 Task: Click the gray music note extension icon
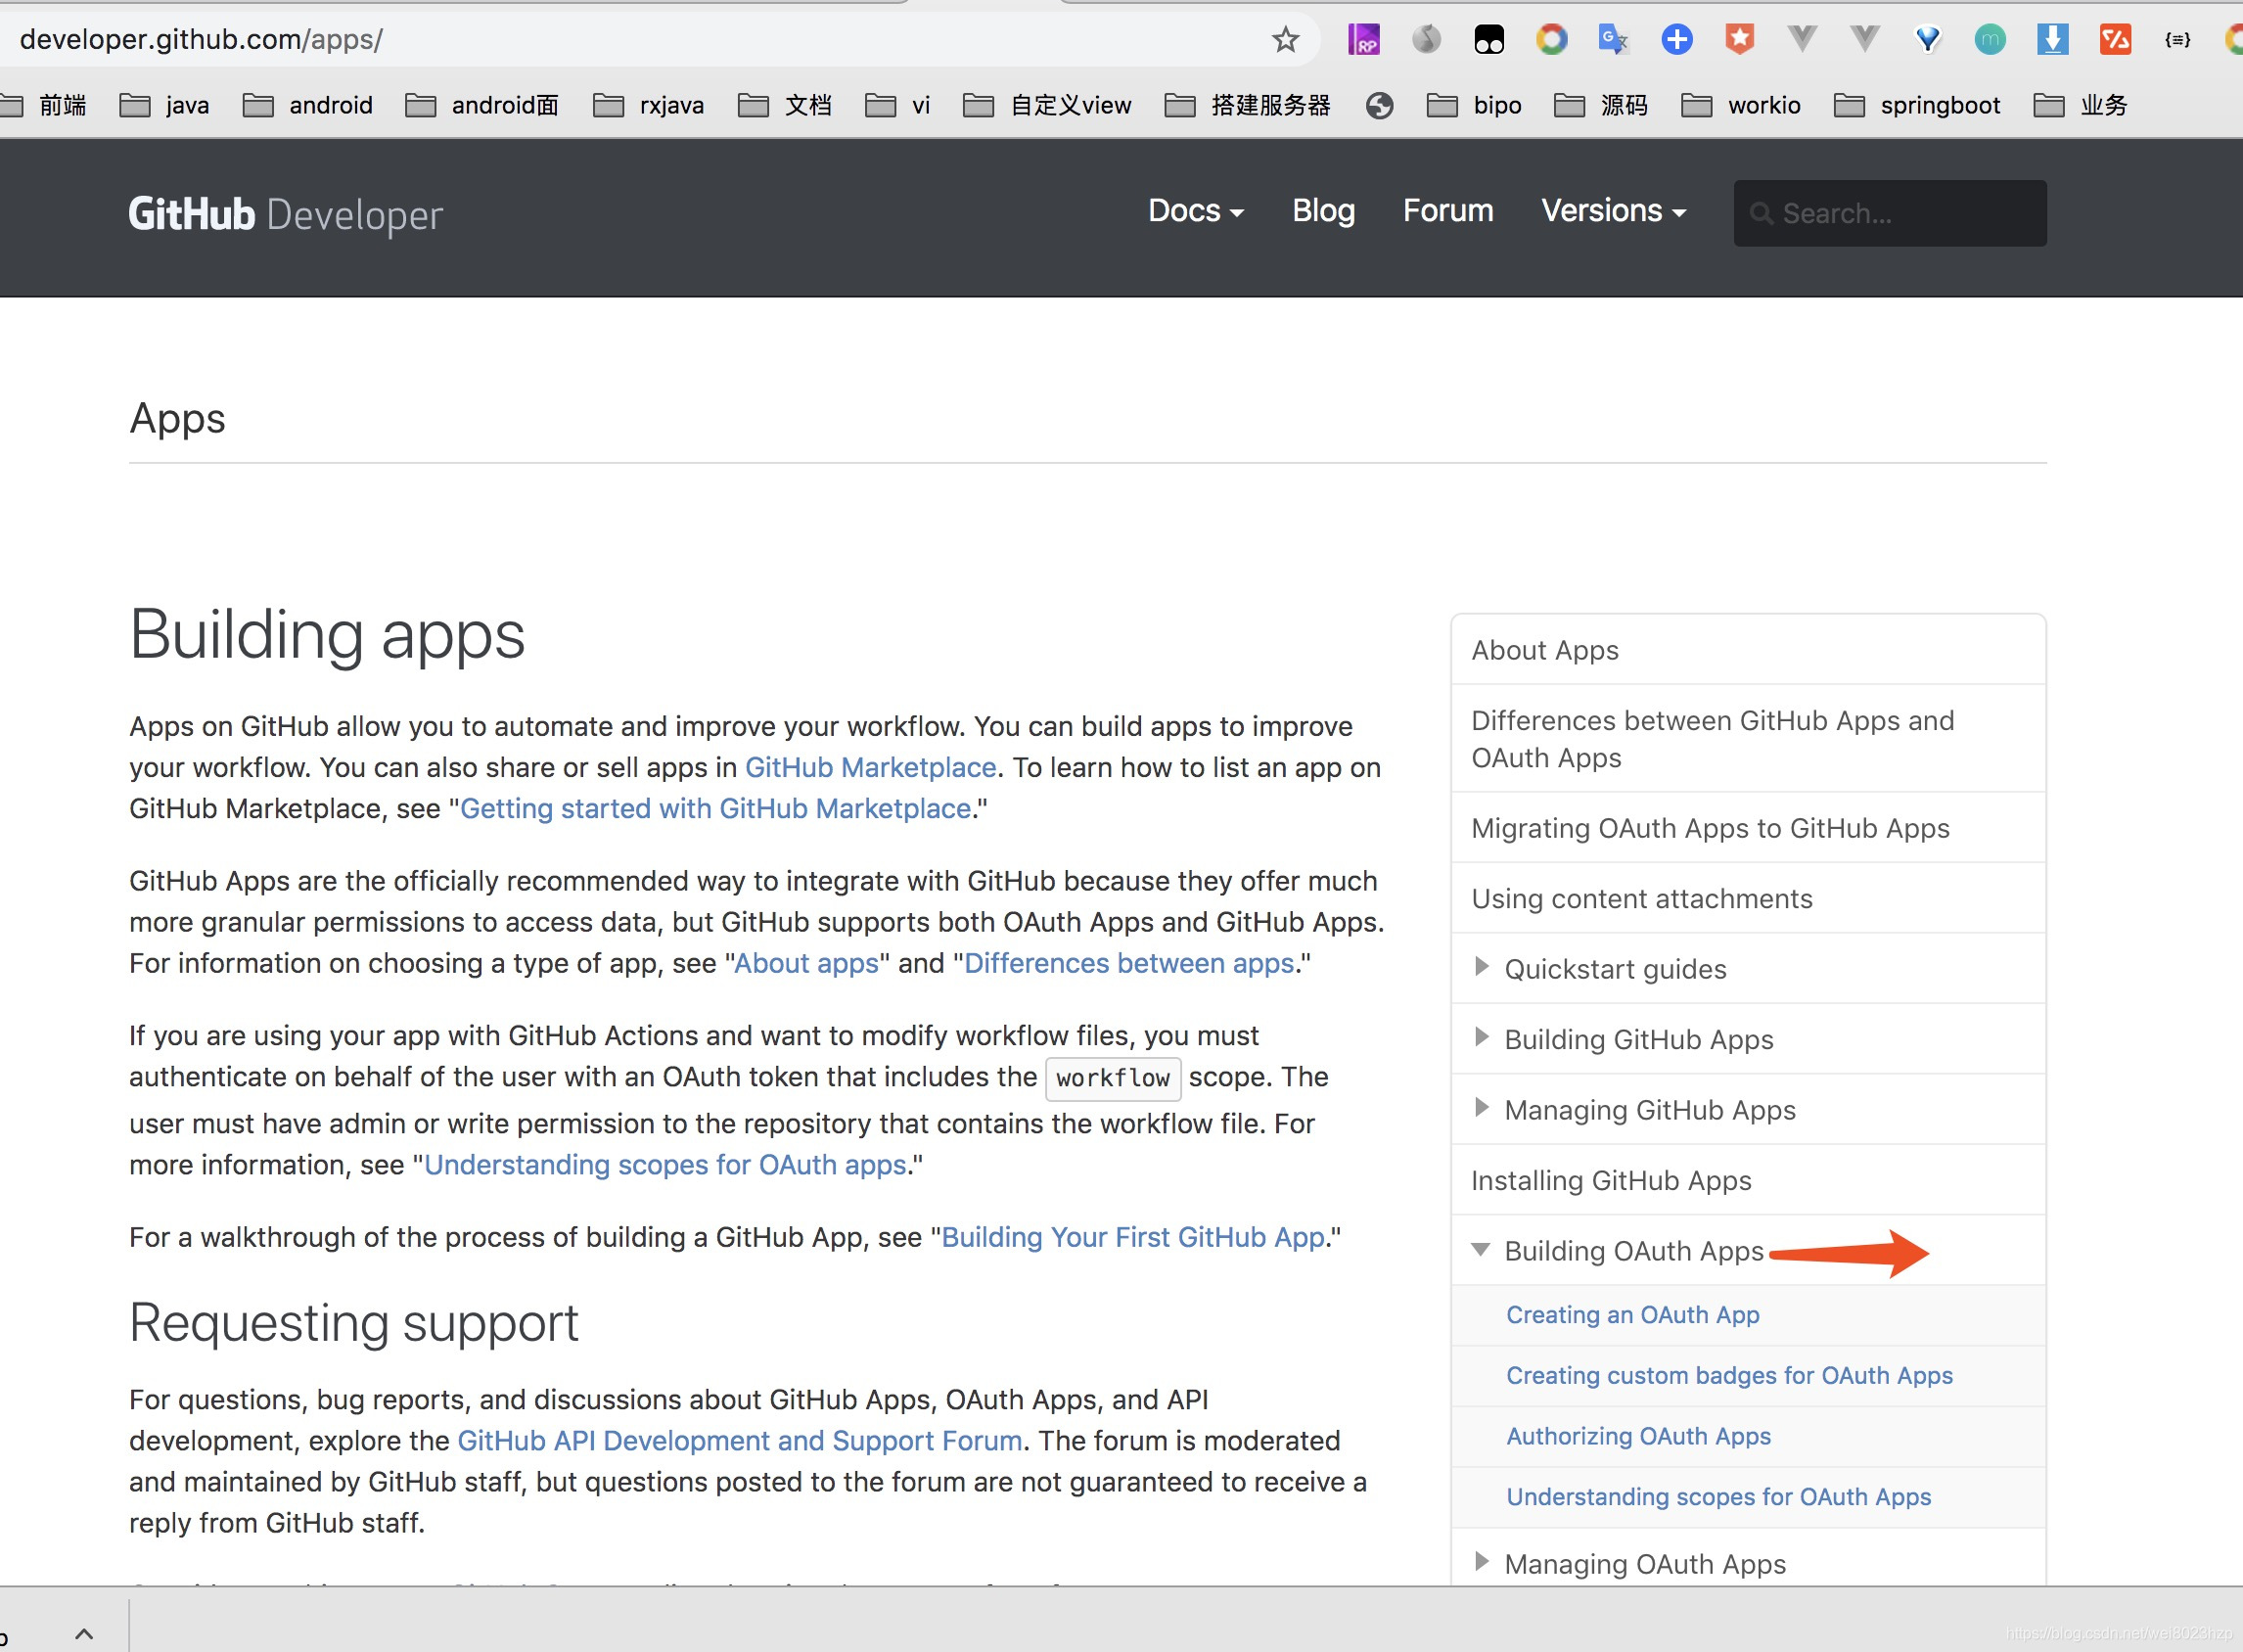(x=1426, y=40)
